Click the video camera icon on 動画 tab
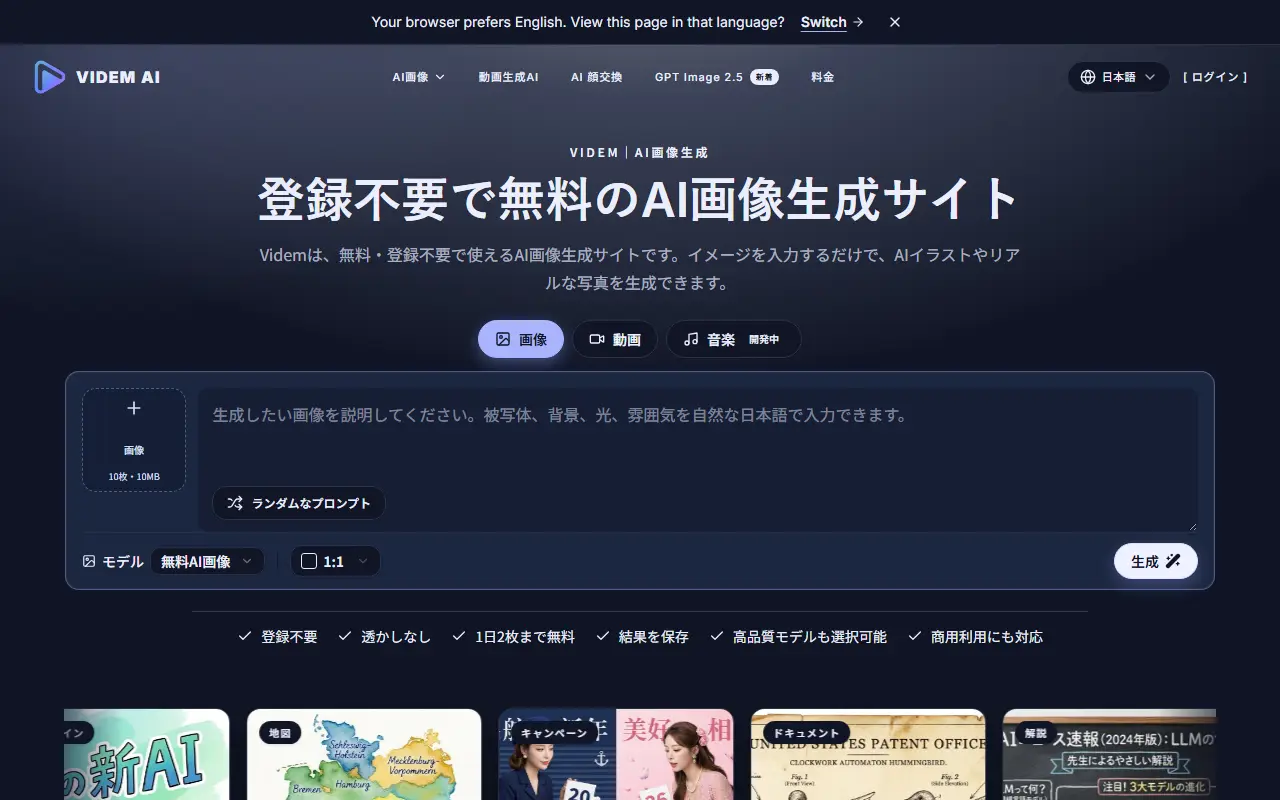1280x800 pixels. click(597, 339)
